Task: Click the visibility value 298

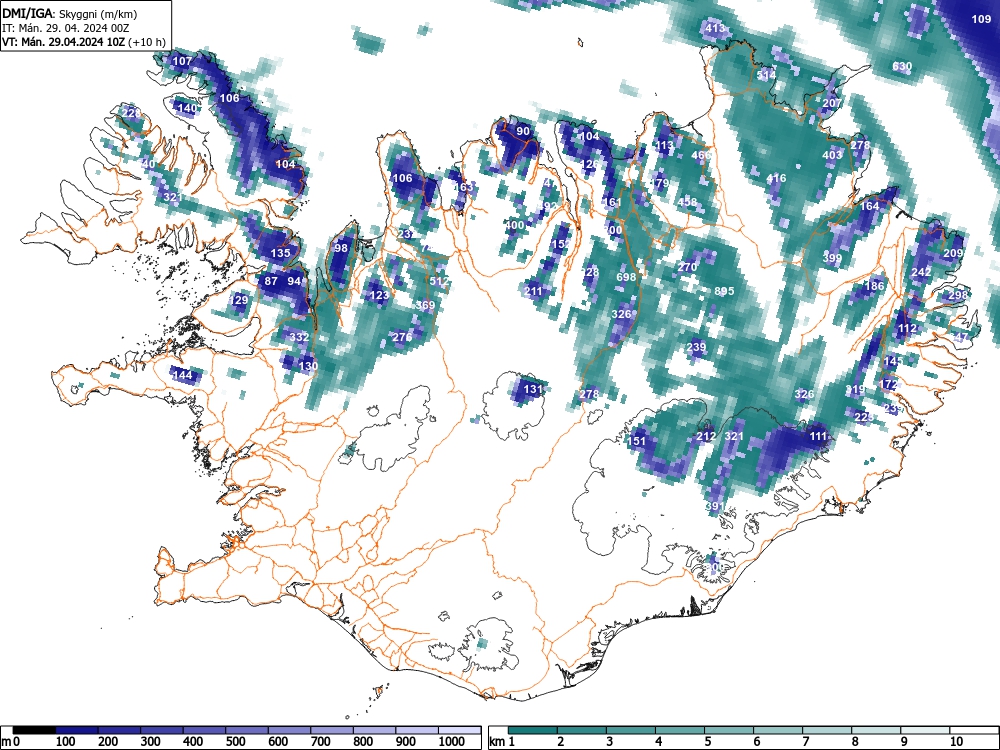Action: (x=958, y=295)
